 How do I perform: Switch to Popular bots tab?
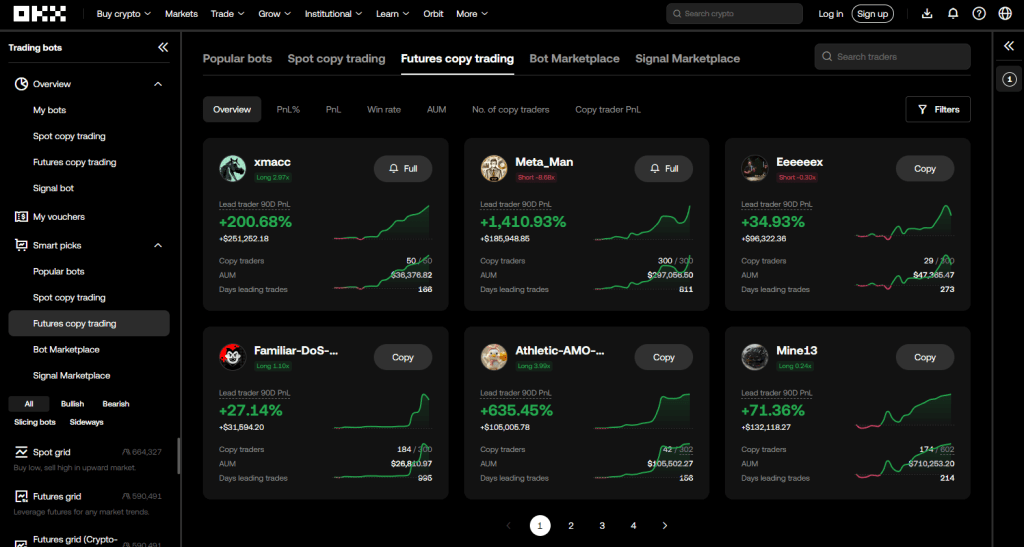click(x=237, y=59)
